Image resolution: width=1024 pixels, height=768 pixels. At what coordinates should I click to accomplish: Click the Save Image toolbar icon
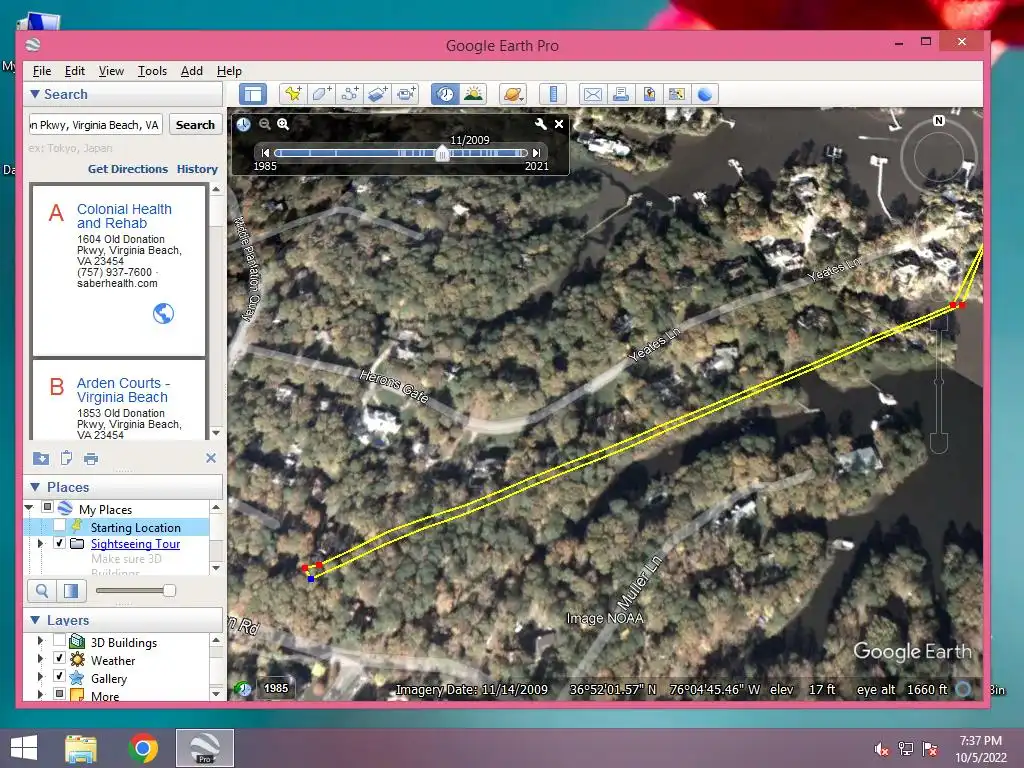coord(649,94)
